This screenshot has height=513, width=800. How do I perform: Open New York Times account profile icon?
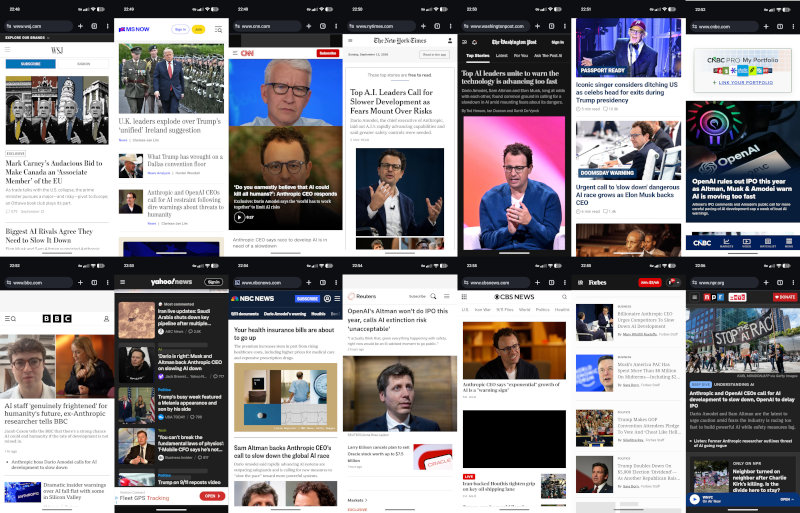pyautogui.click(x=449, y=40)
